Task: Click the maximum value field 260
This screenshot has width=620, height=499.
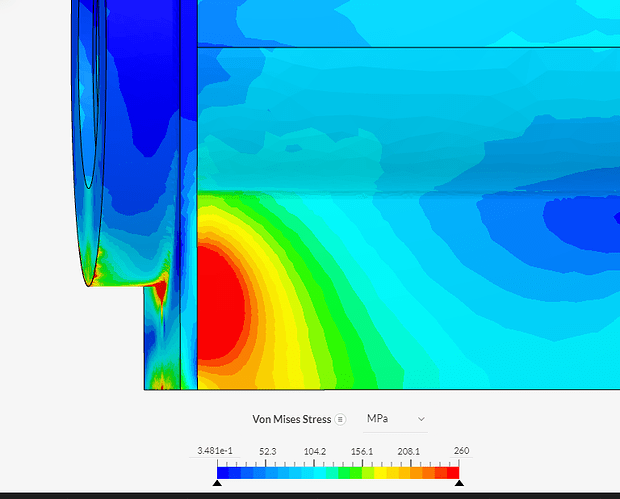Action: pos(461,451)
